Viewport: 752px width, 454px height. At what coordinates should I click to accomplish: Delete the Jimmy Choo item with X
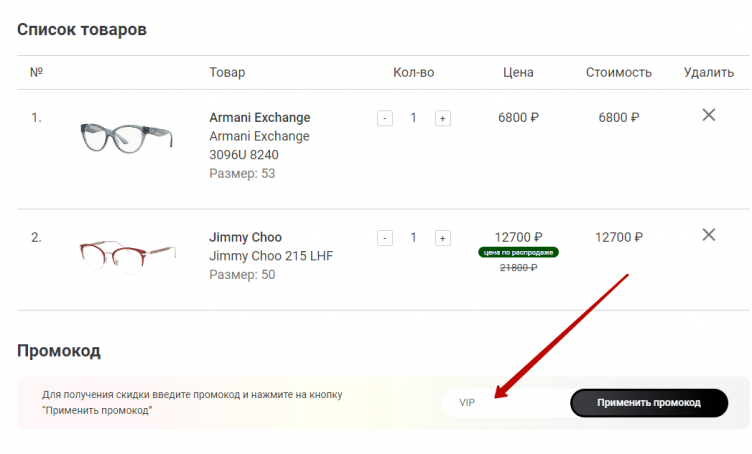click(708, 235)
